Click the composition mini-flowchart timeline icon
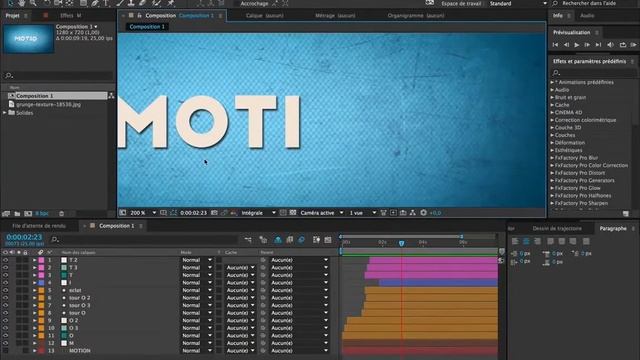The image size is (640, 360). point(248,240)
